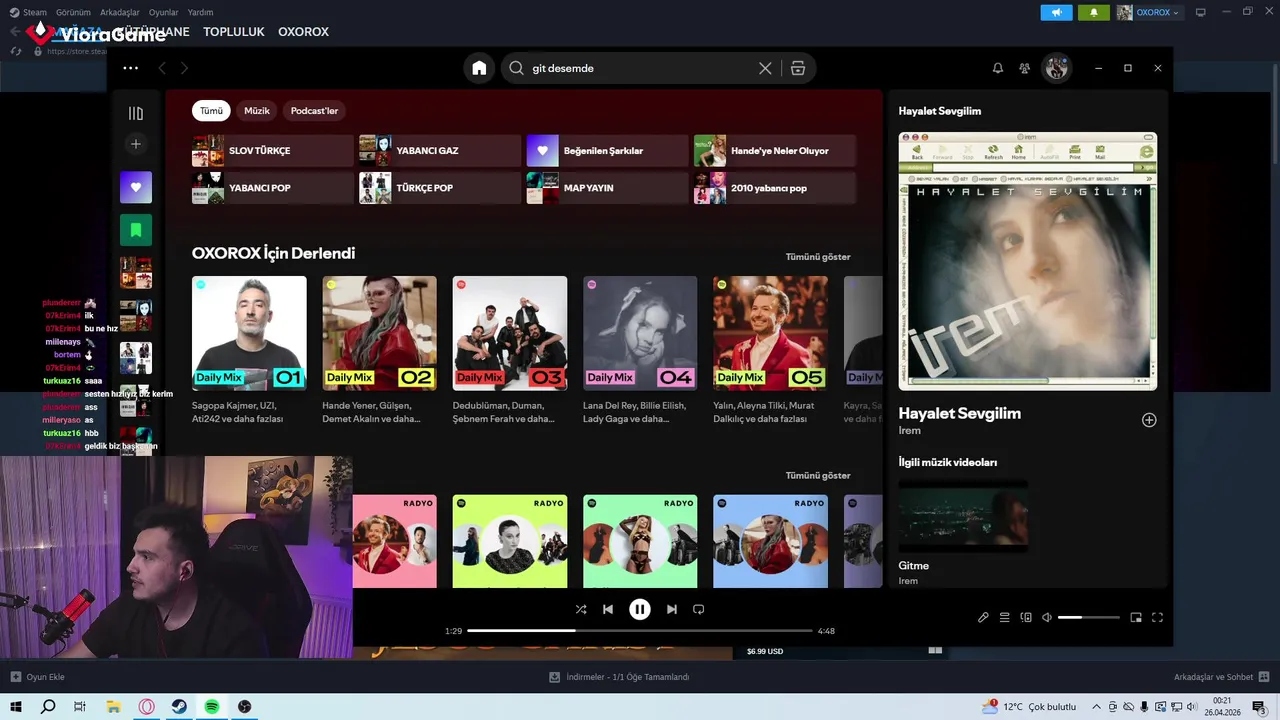Viewport: 1280px width, 720px height.
Task: Open the three-dot Spotify menu
Action: coord(130,68)
